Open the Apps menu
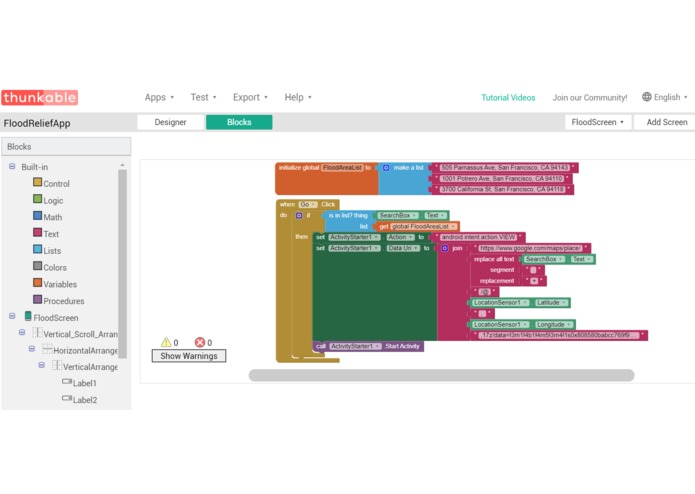Image resolution: width=695 pixels, height=494 pixels. point(159,97)
